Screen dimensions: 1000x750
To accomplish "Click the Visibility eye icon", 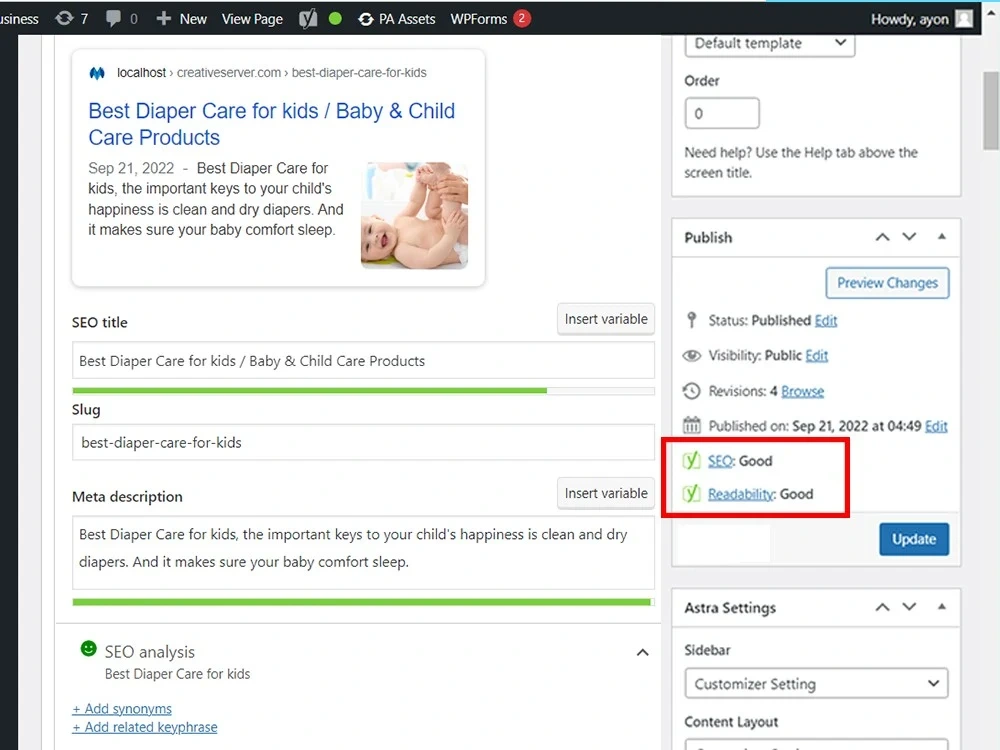I will point(691,356).
